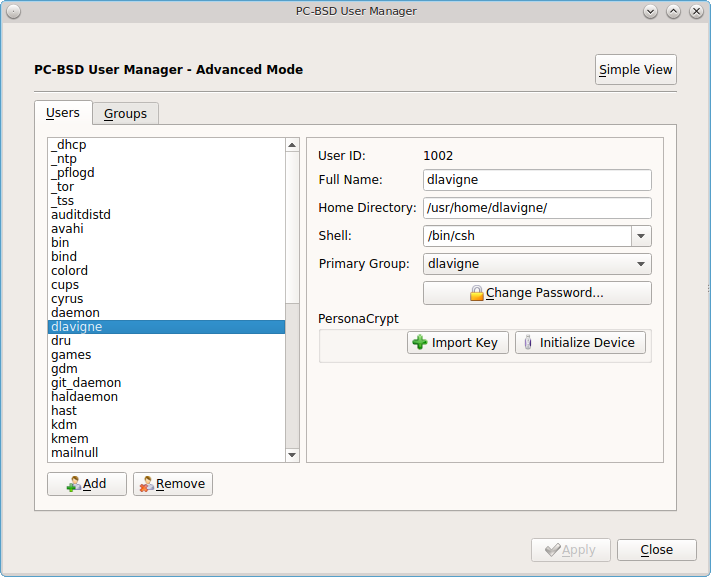Select user haldaemon

166,397
